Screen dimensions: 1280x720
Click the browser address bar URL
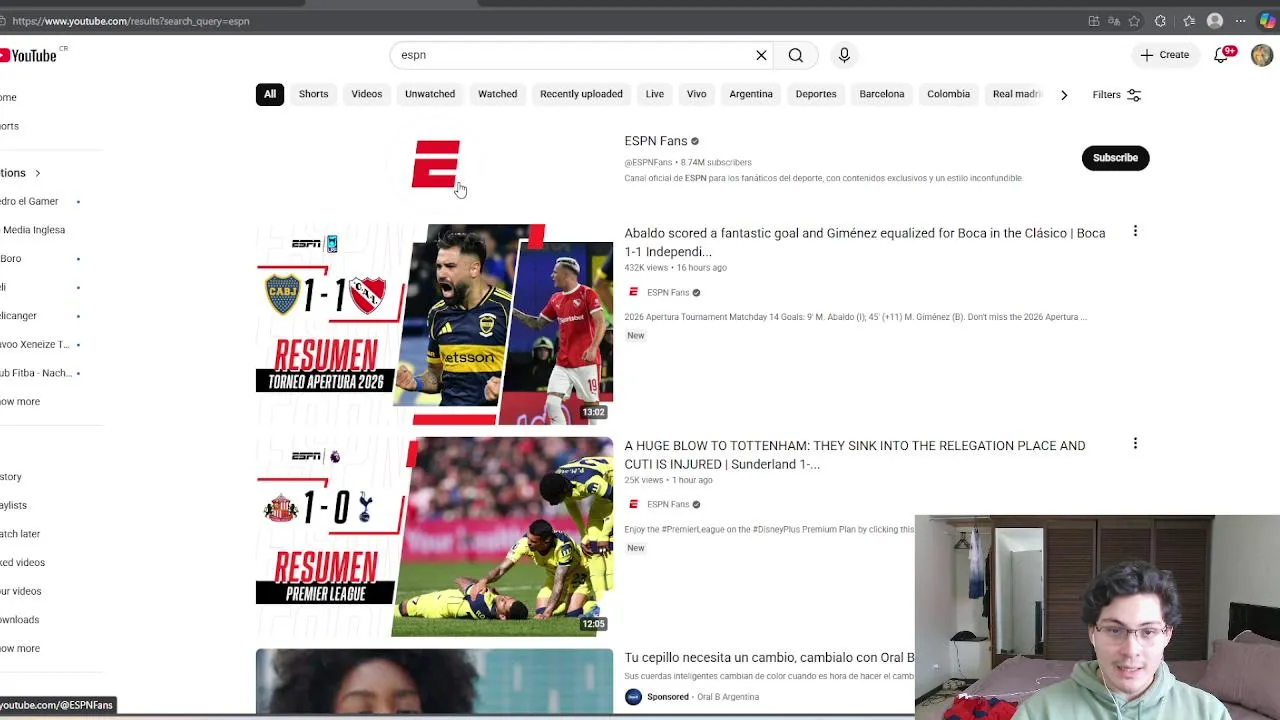coord(131,21)
